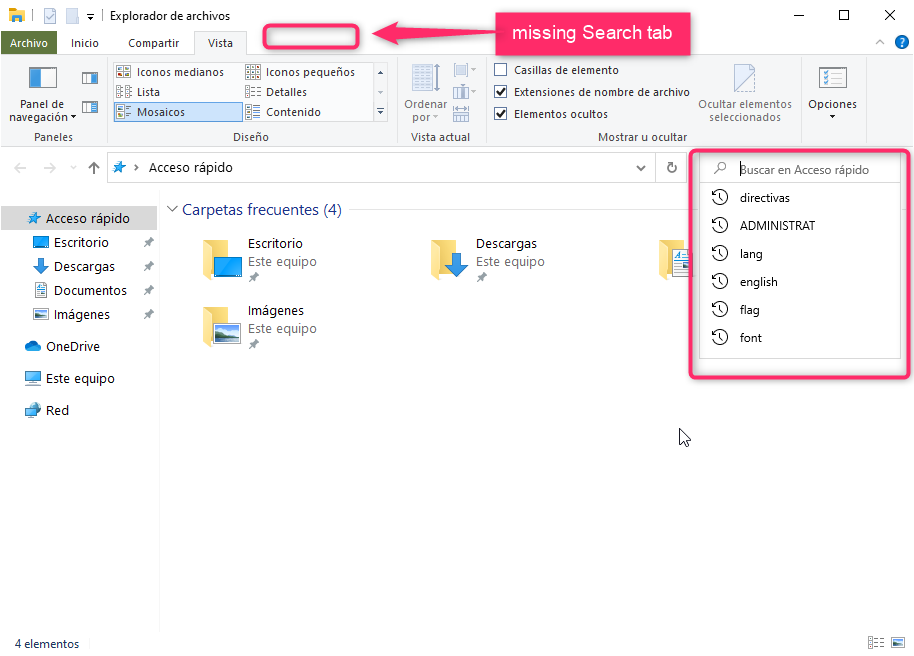Collapse the ribbon with the chevron
Image resolution: width=914 pixels, height=656 pixels.
coord(880,42)
